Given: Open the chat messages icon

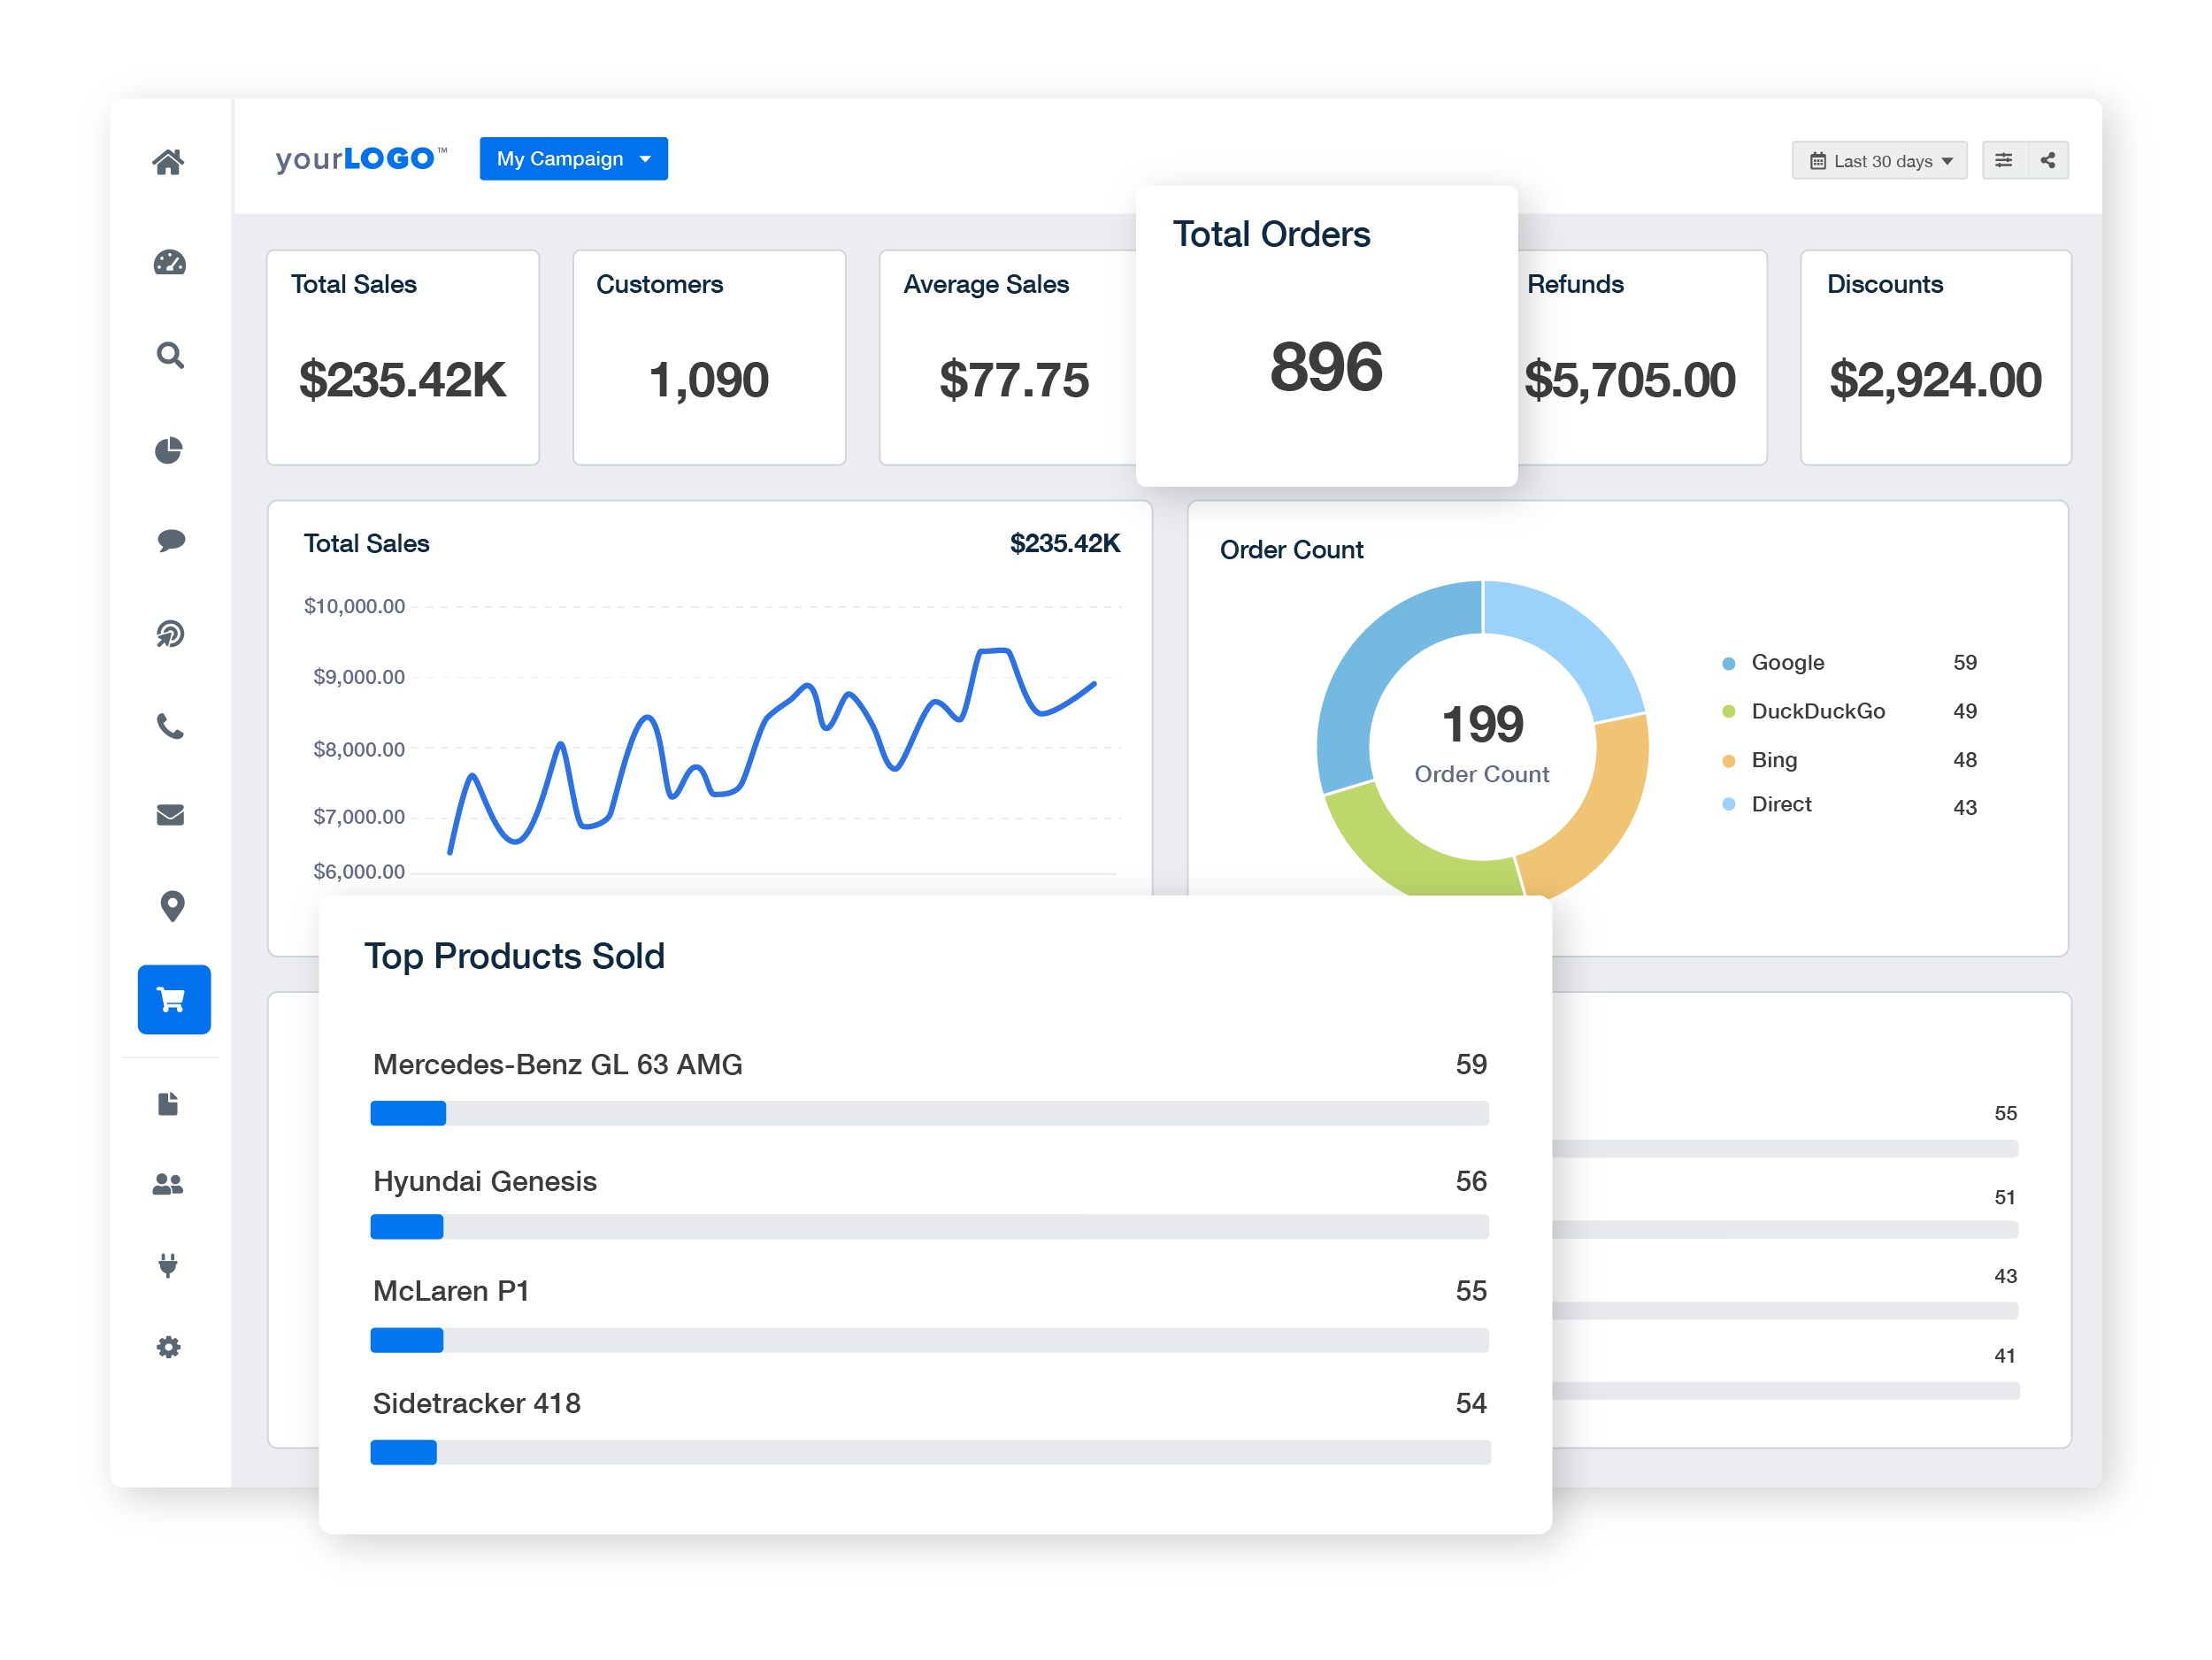Looking at the screenshot, I should pos(171,540).
